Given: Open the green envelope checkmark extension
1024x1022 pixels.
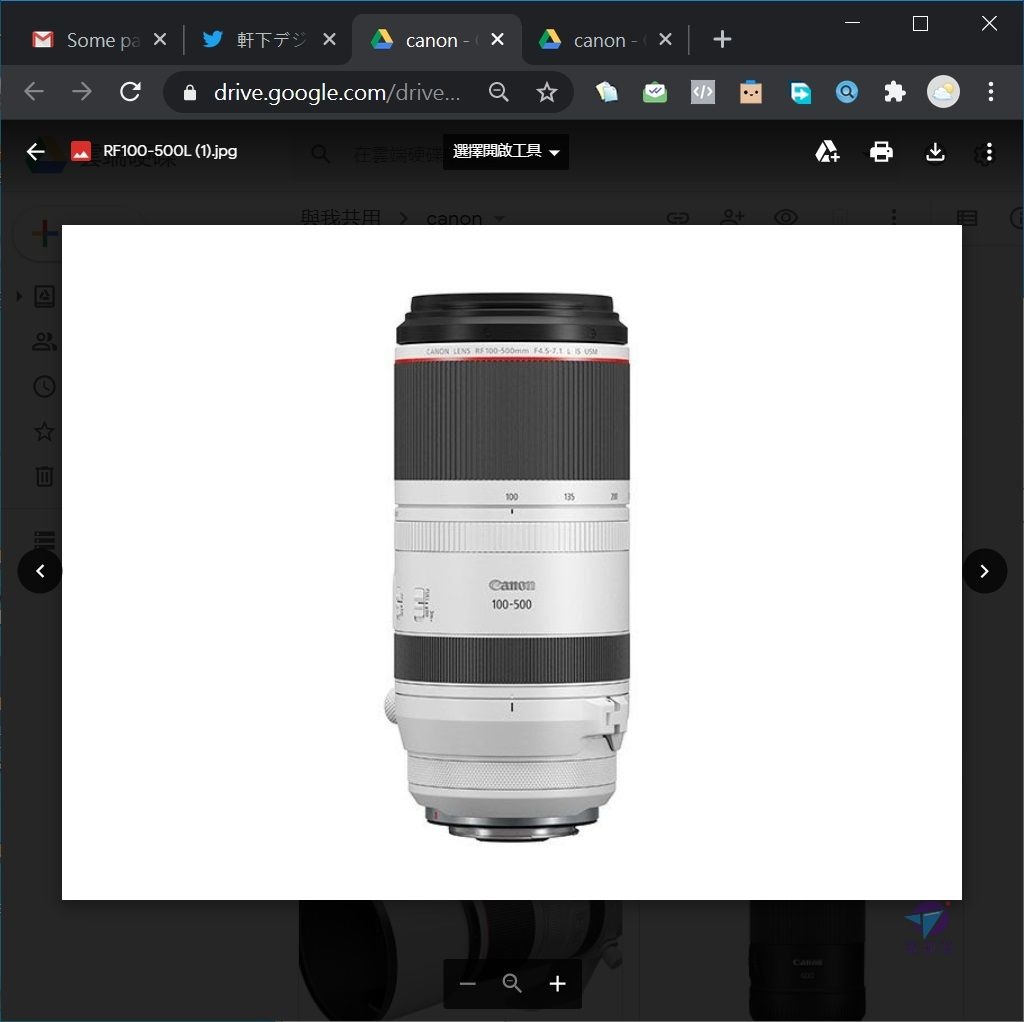Looking at the screenshot, I should [654, 92].
